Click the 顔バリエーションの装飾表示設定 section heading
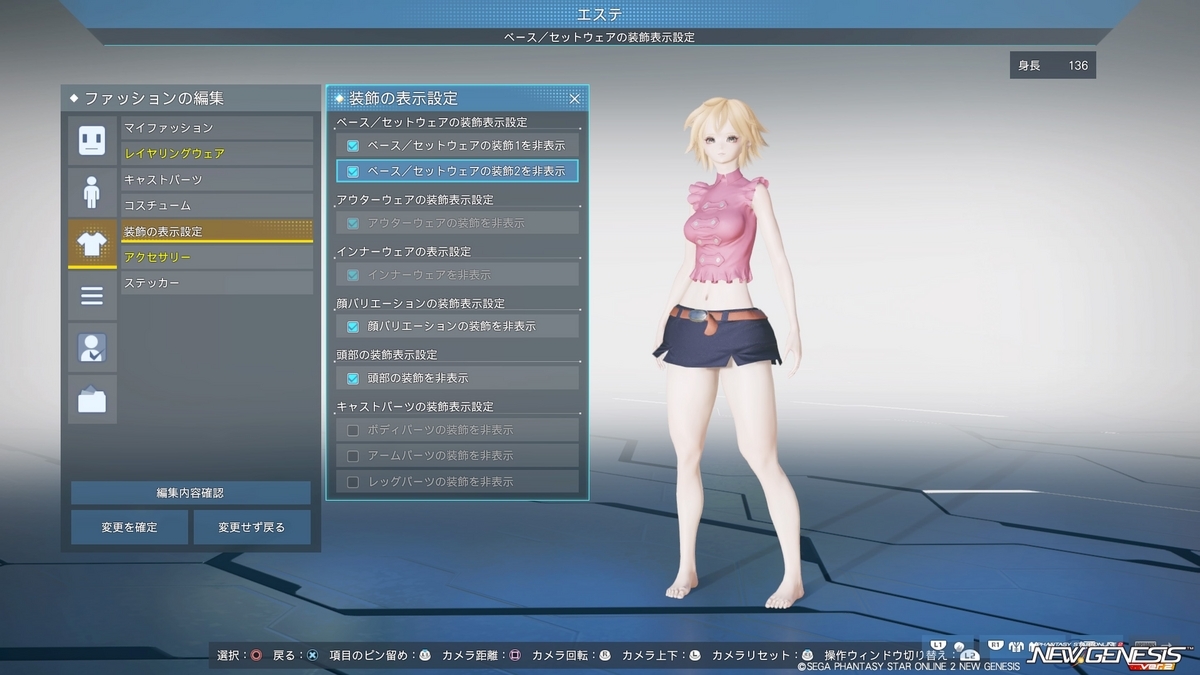 coord(420,303)
